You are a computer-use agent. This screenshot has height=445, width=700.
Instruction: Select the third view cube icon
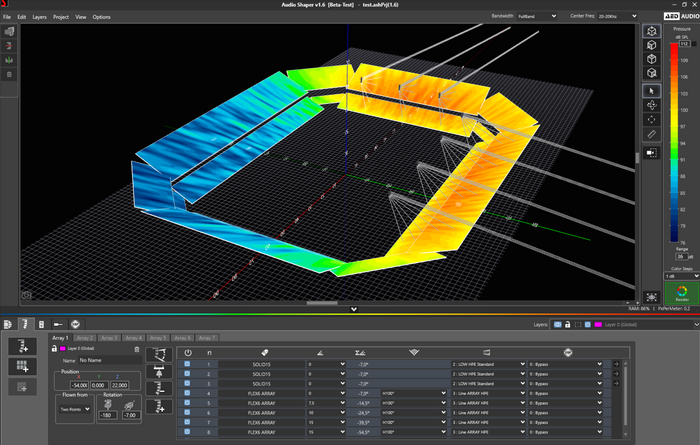(x=652, y=59)
